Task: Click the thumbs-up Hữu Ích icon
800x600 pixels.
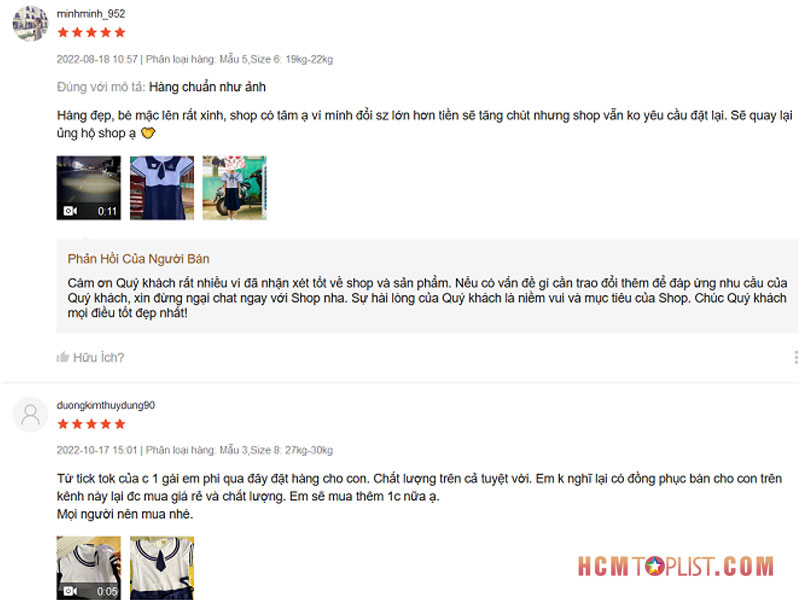Action: (x=63, y=357)
